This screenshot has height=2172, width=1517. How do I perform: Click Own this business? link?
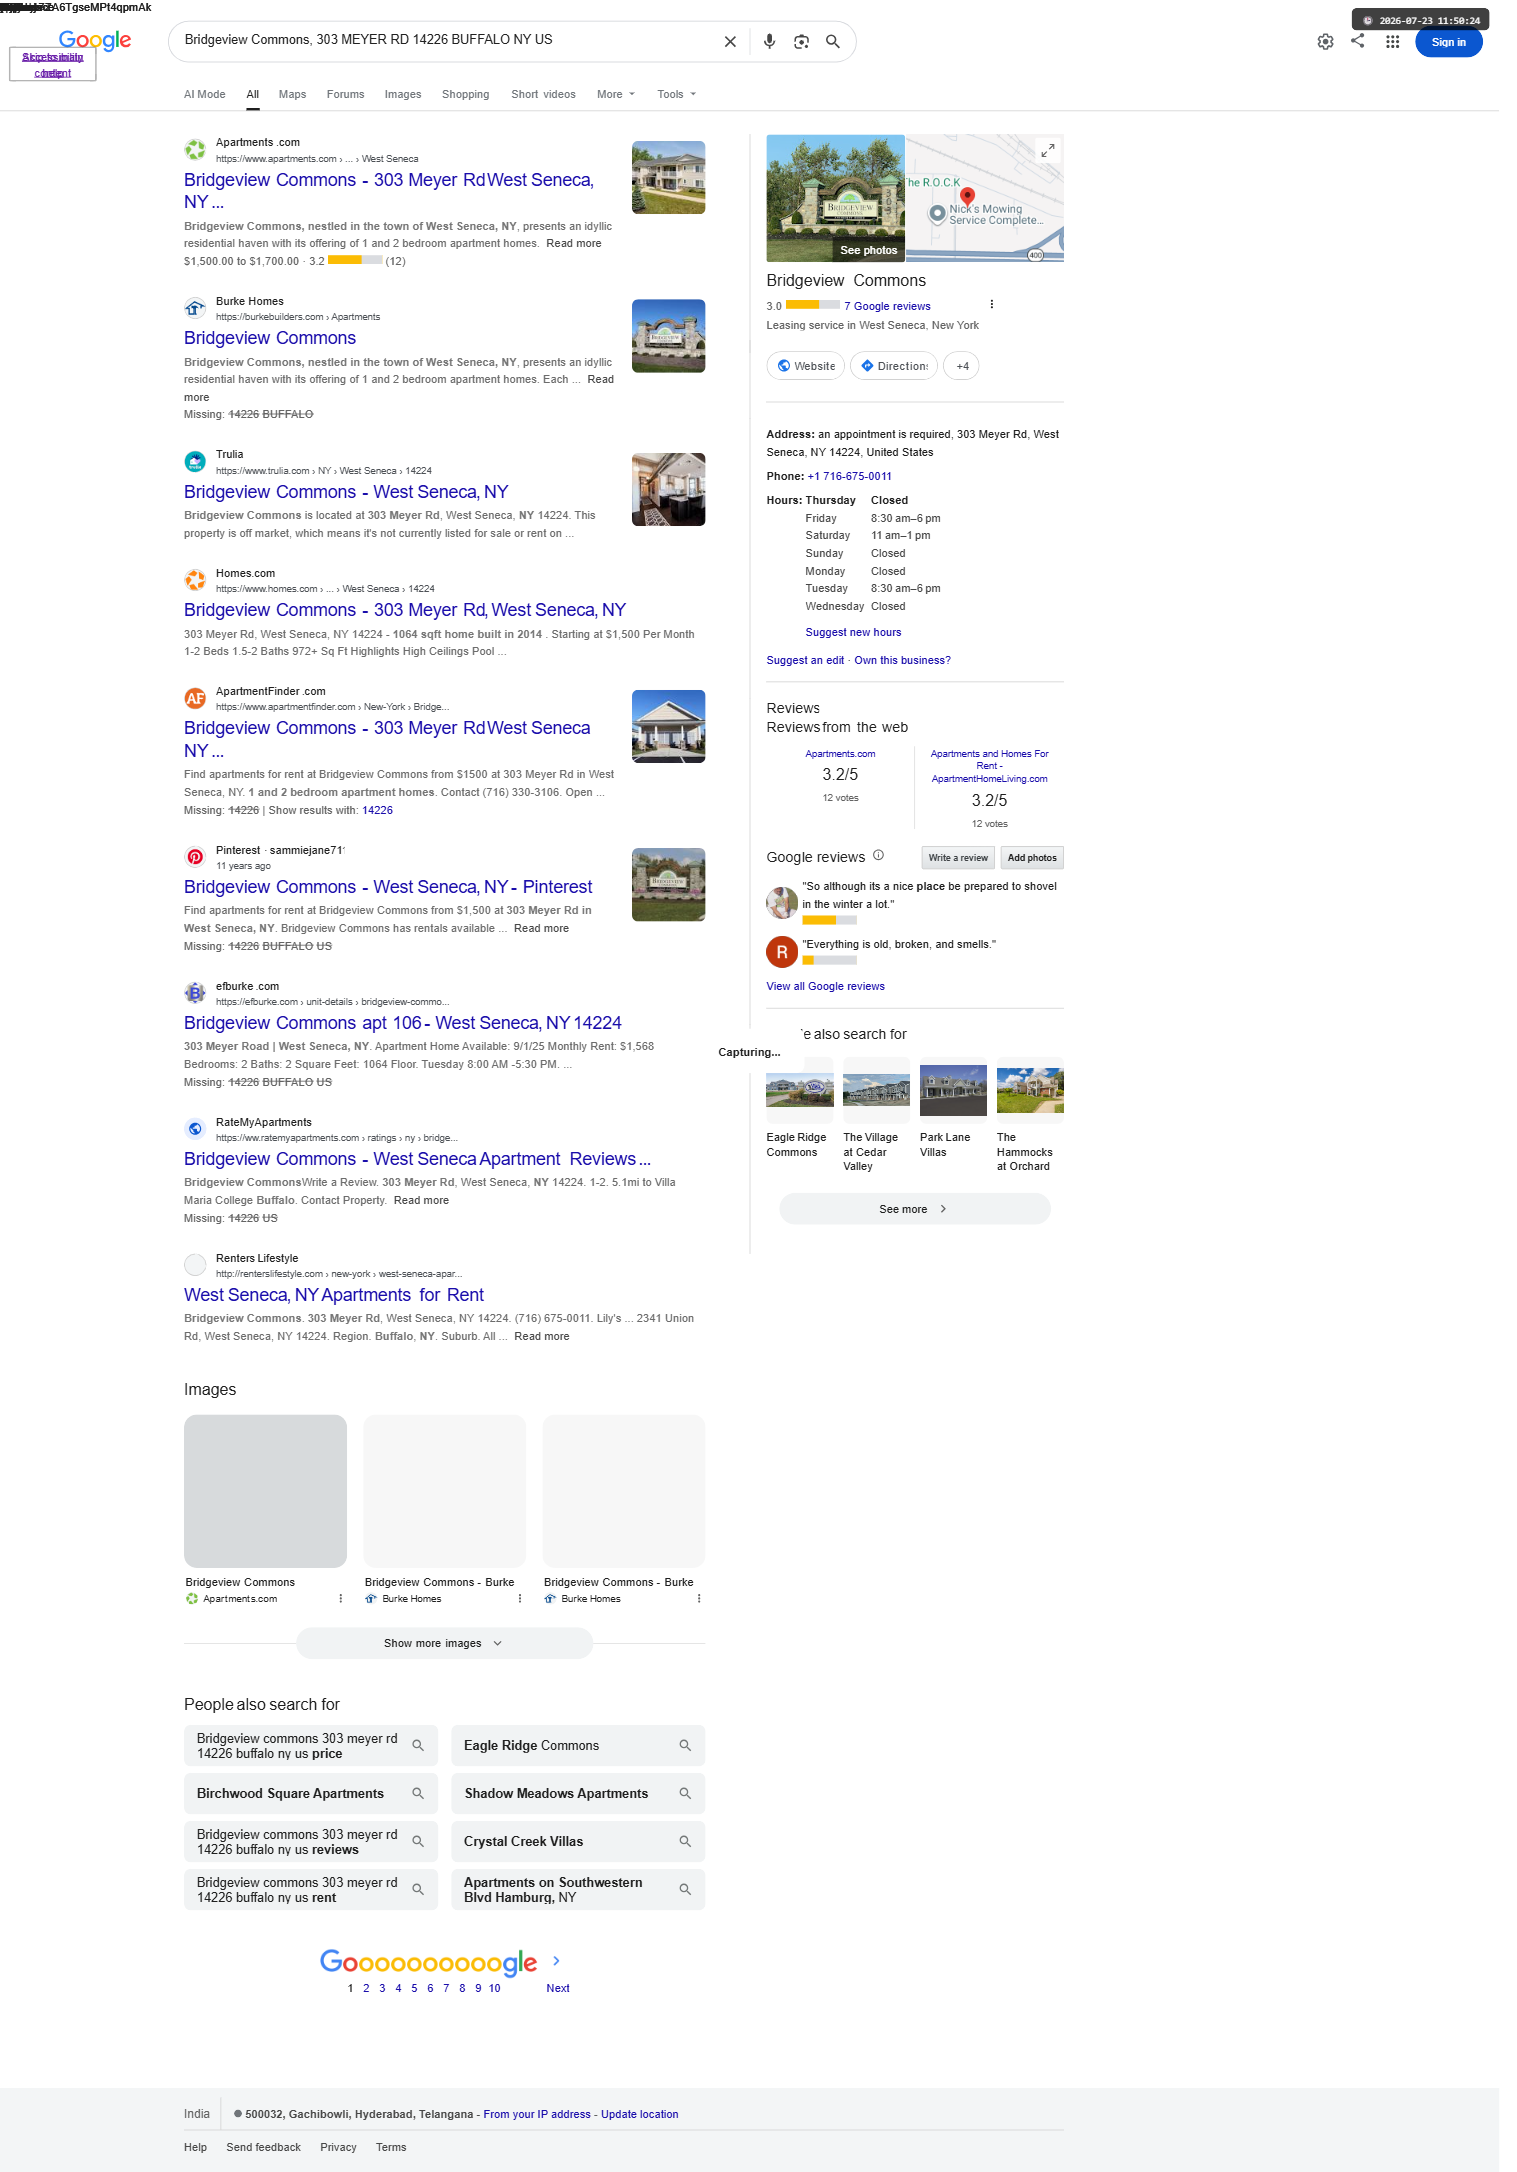(902, 660)
